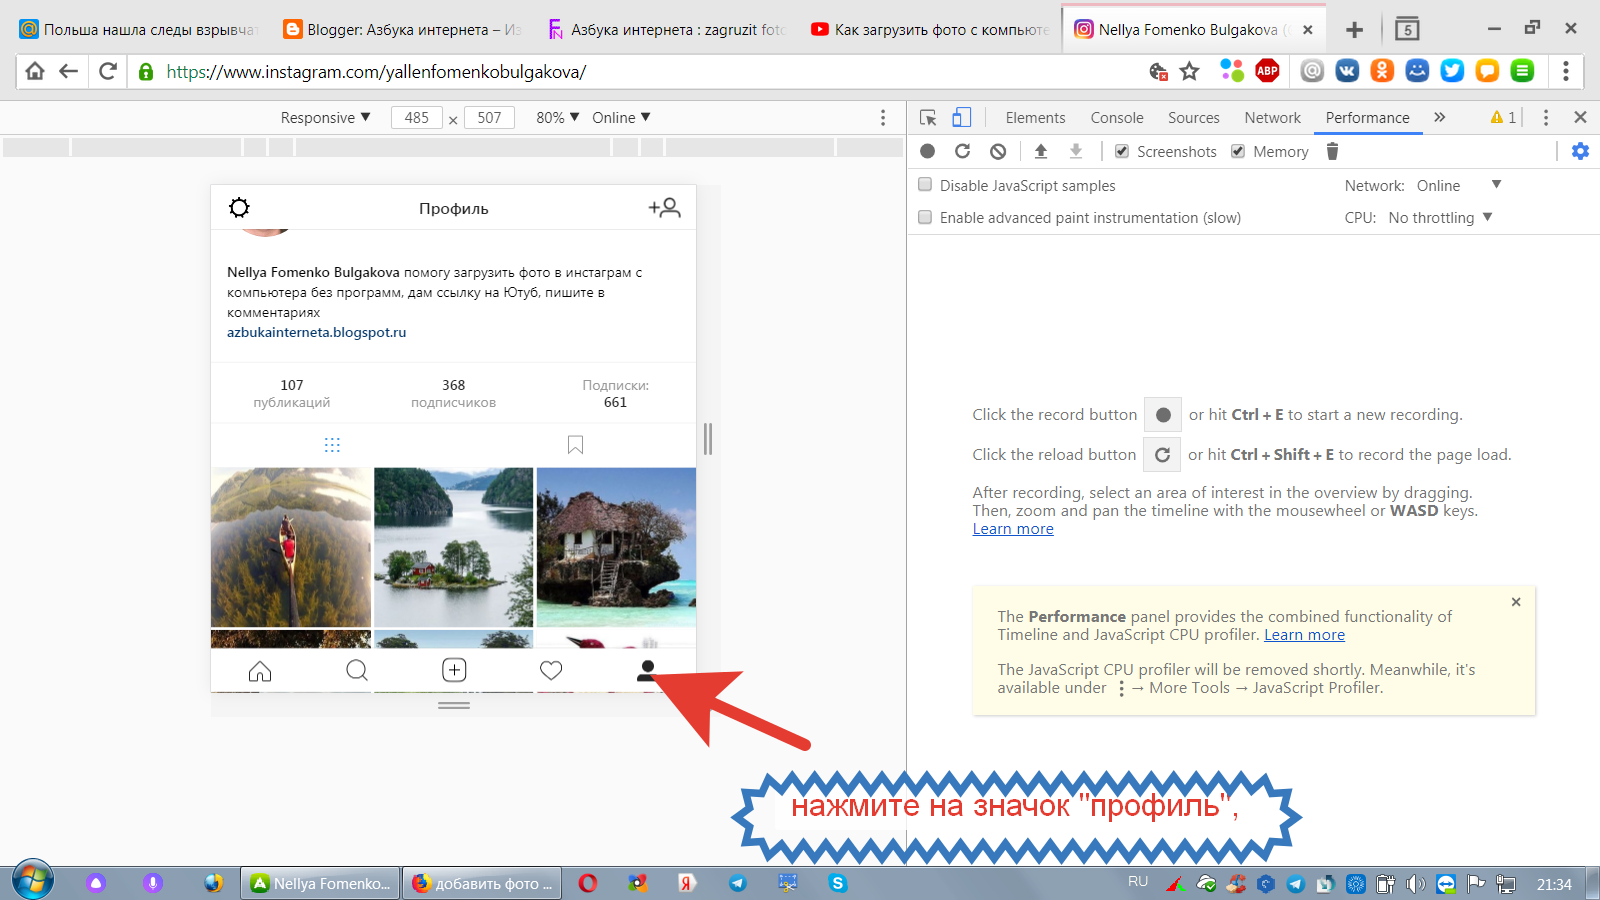Start recording with the record button

tap(928, 151)
